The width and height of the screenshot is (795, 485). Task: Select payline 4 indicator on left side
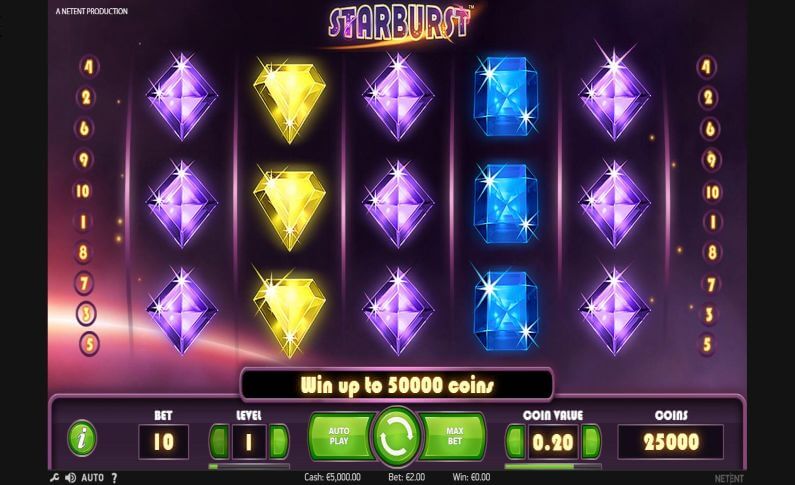[x=89, y=66]
